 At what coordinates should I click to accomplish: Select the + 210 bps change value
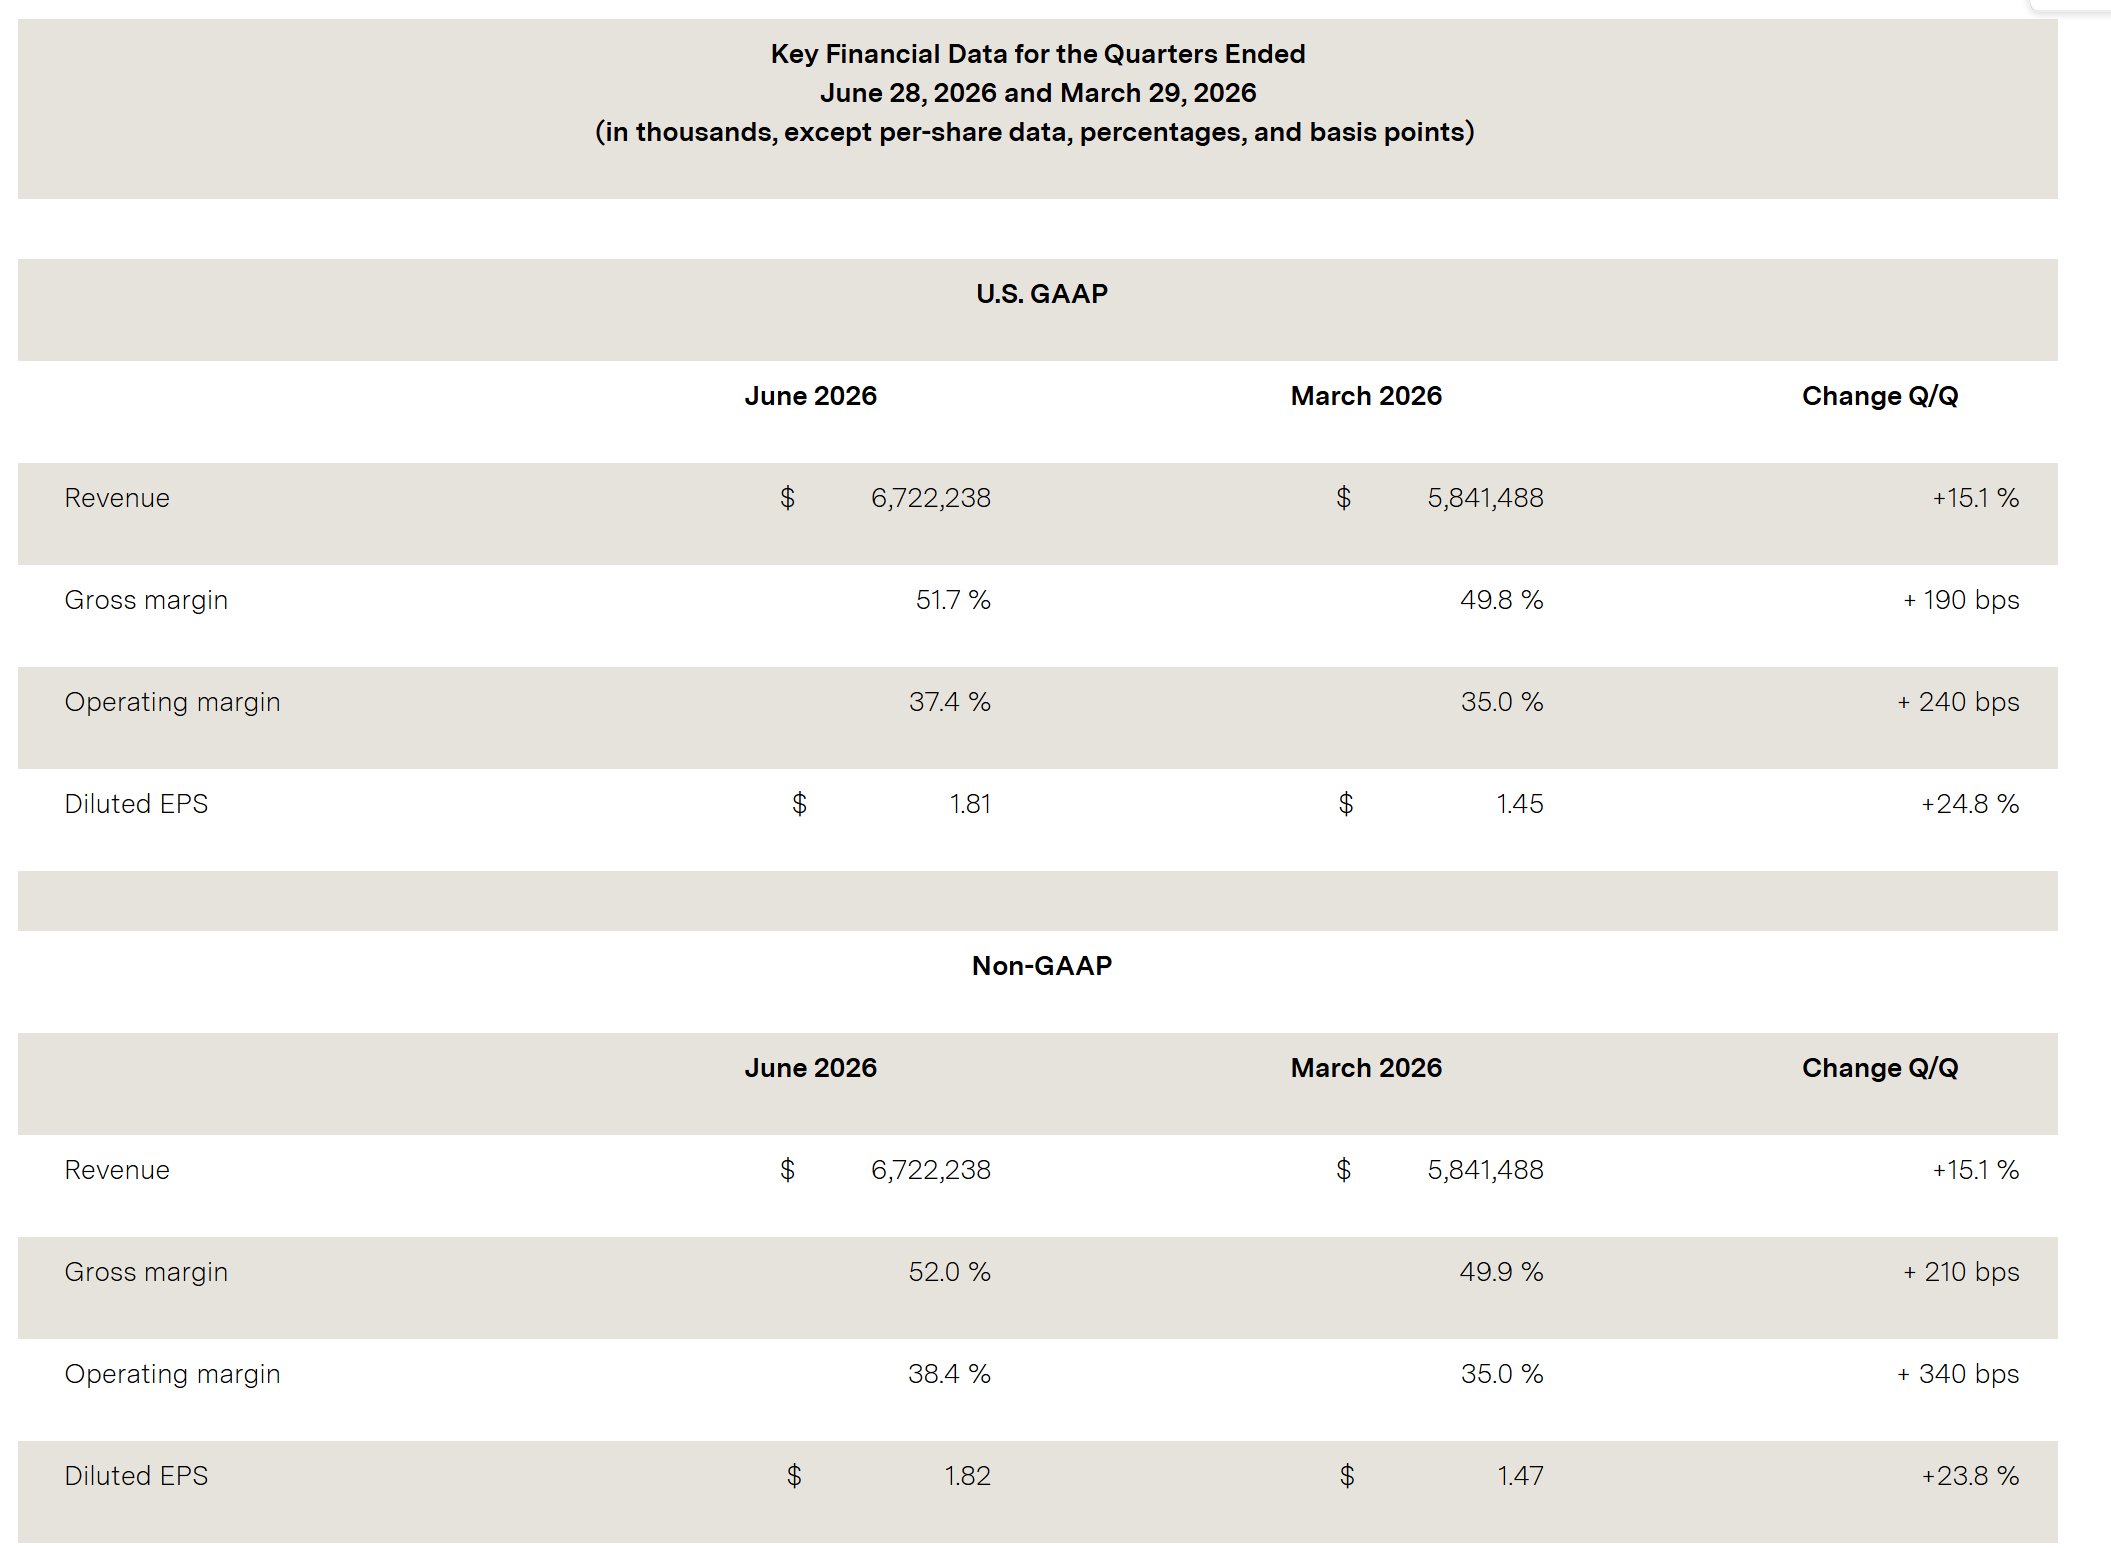pos(1961,1272)
